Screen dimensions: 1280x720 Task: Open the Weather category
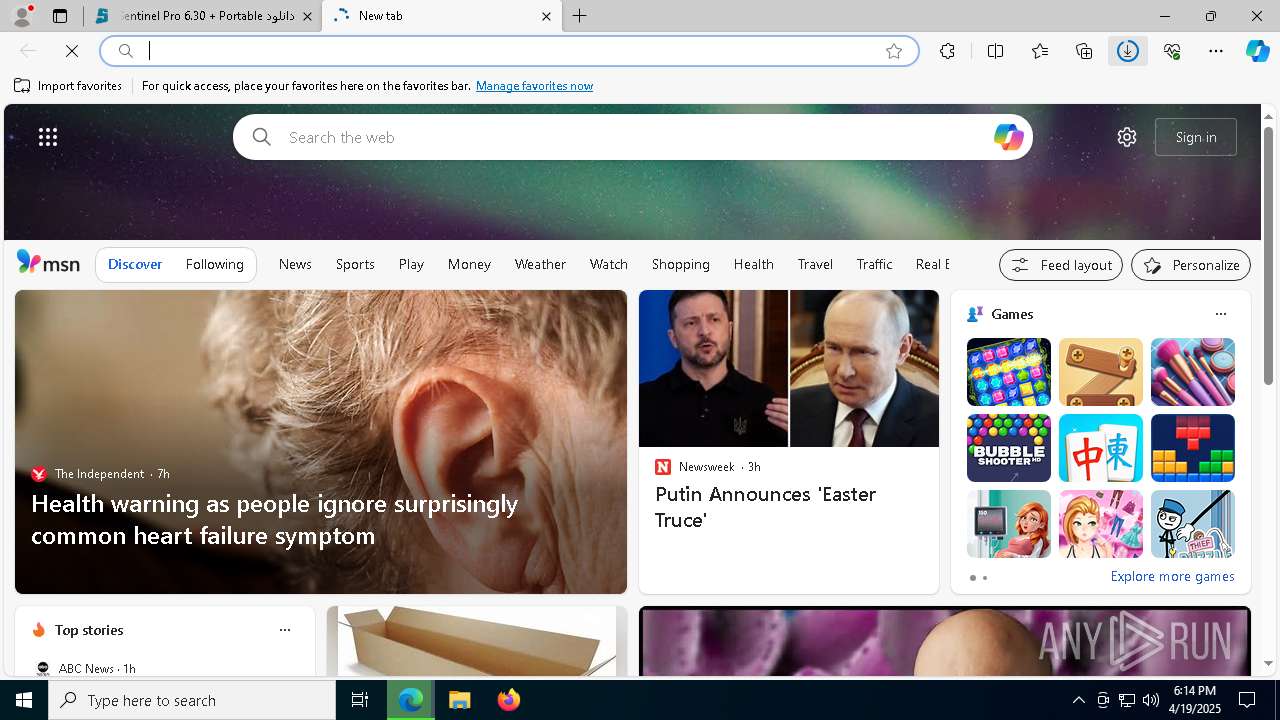point(540,264)
